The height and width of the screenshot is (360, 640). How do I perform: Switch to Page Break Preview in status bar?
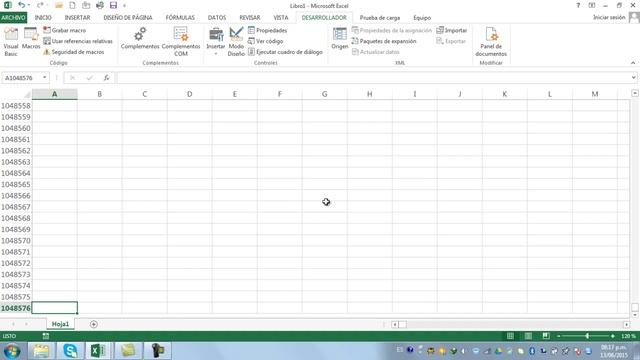tap(546, 336)
